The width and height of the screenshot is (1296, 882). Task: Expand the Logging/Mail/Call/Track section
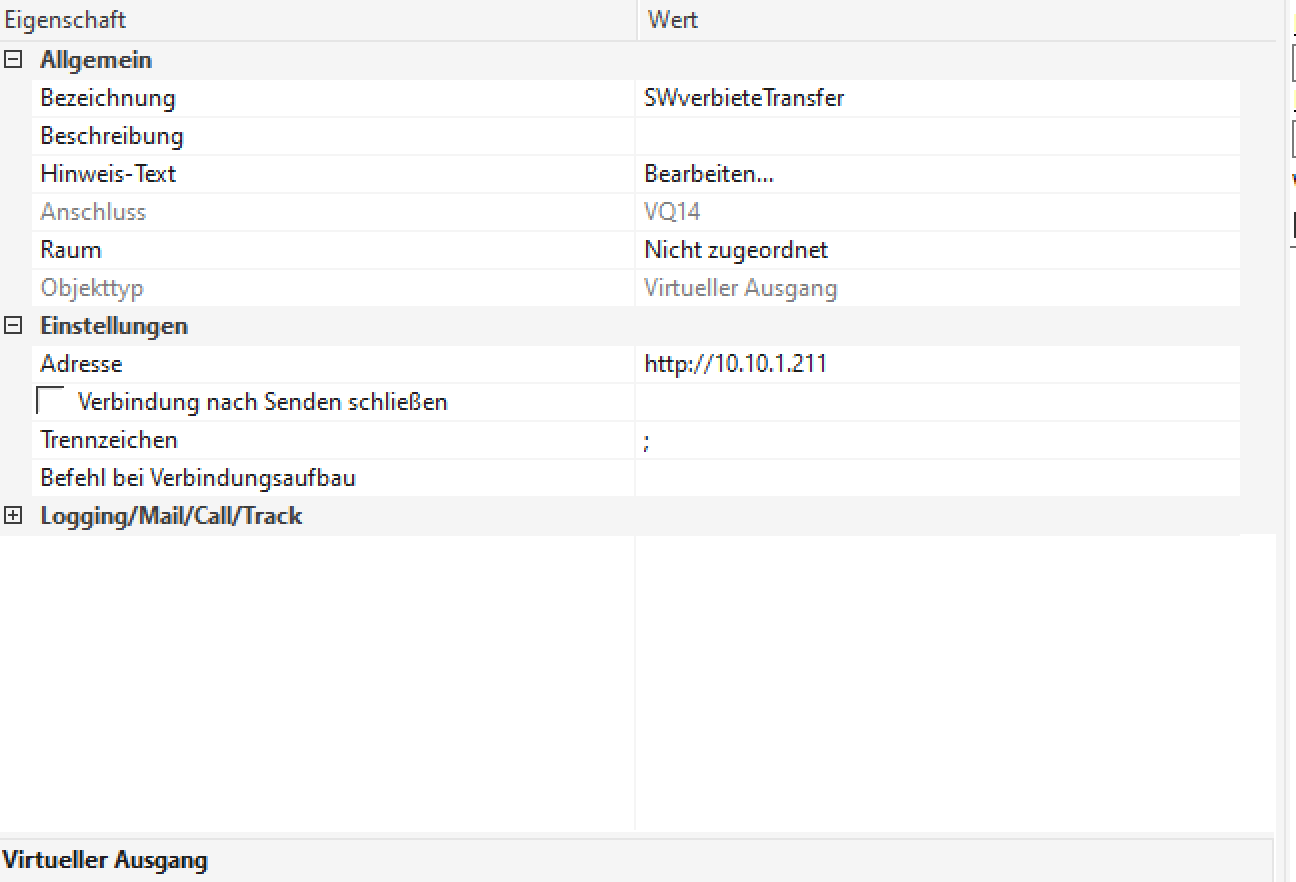(x=13, y=516)
